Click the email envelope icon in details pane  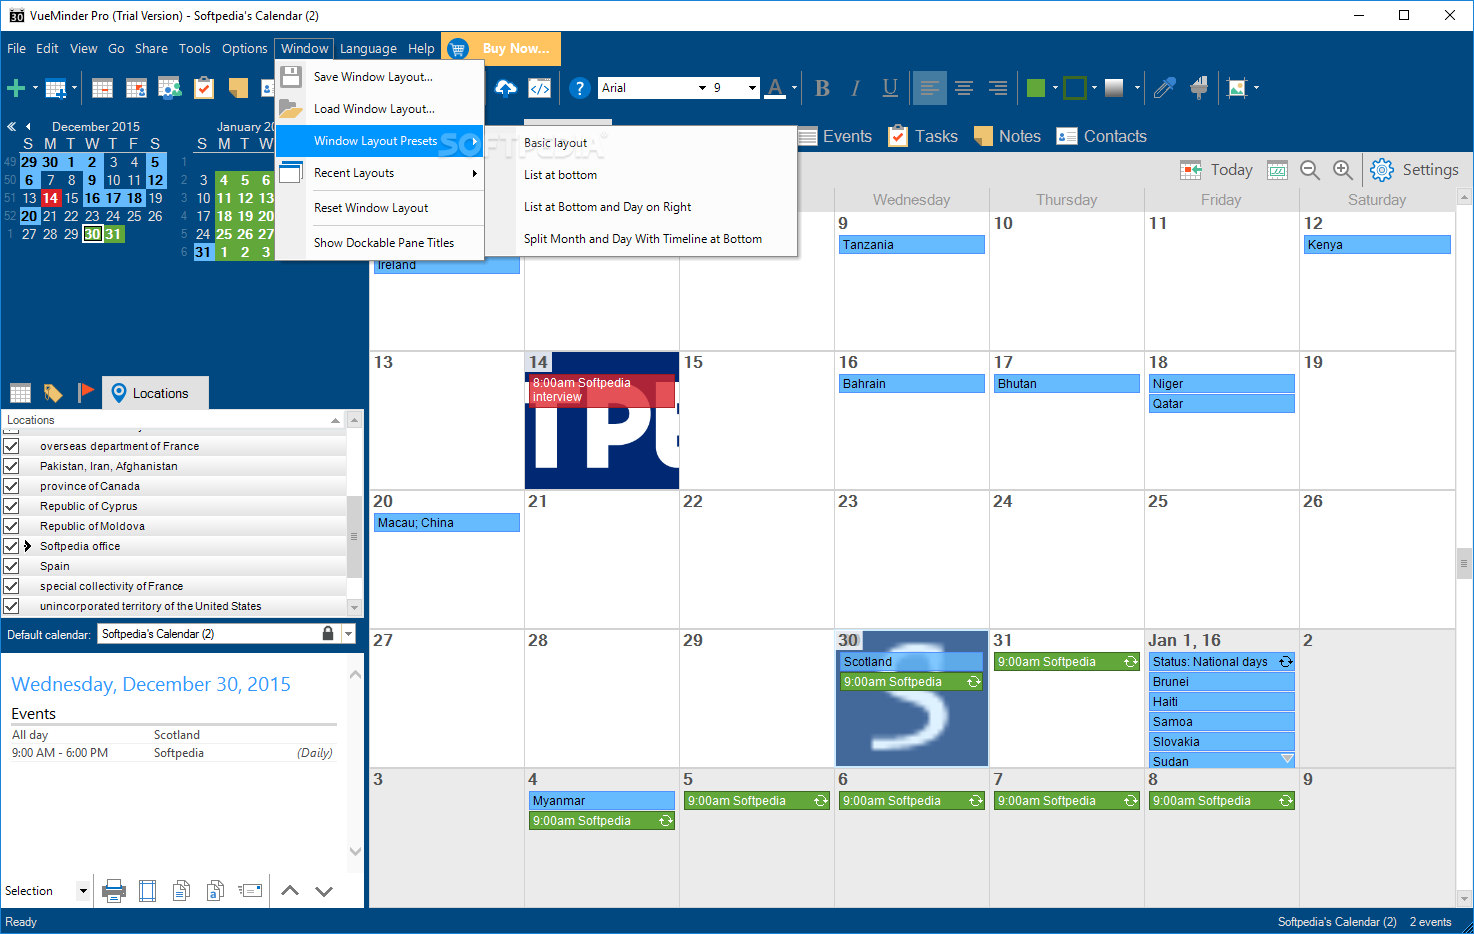[x=250, y=890]
